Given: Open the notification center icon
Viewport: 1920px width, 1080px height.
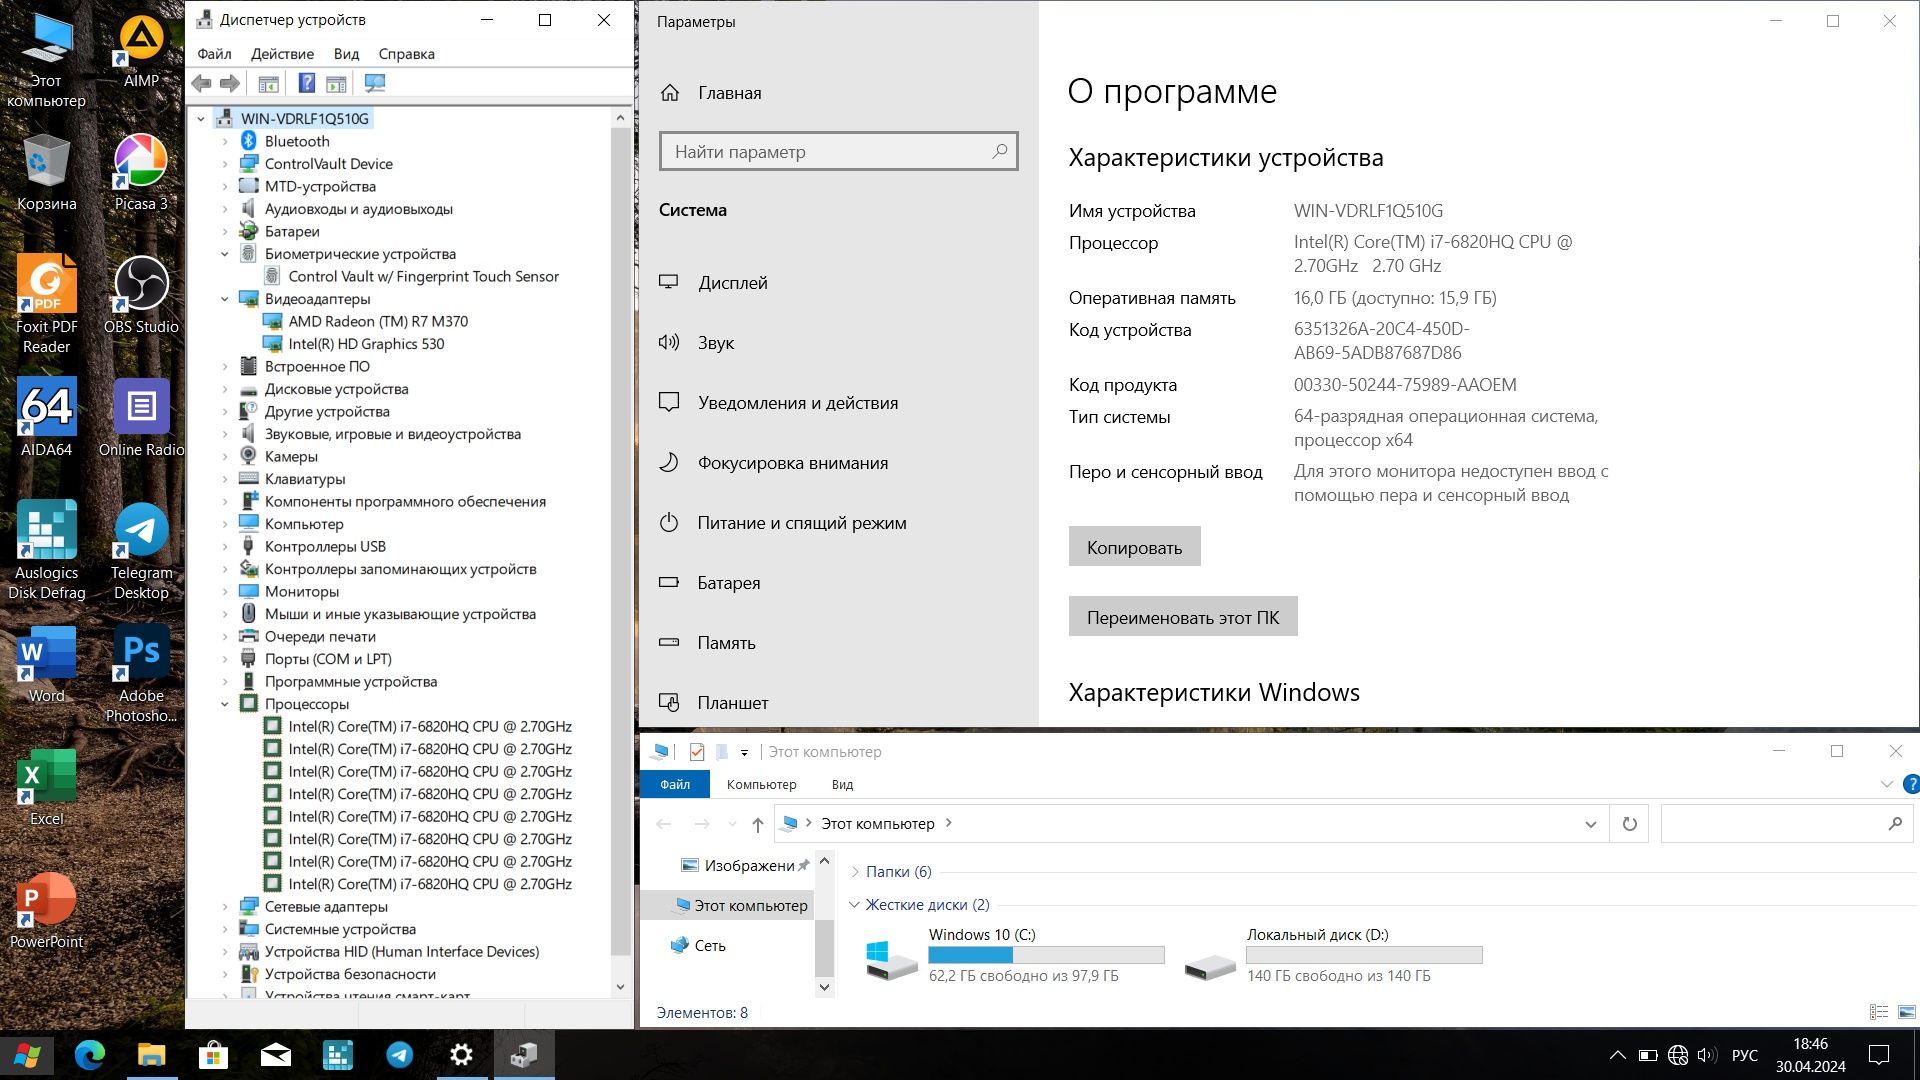Looking at the screenshot, I should pos(1879,1054).
